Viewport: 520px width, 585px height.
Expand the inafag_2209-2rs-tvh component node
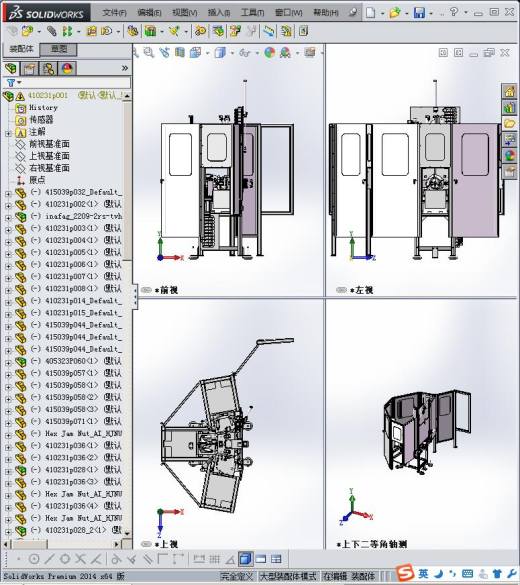(x=8, y=218)
